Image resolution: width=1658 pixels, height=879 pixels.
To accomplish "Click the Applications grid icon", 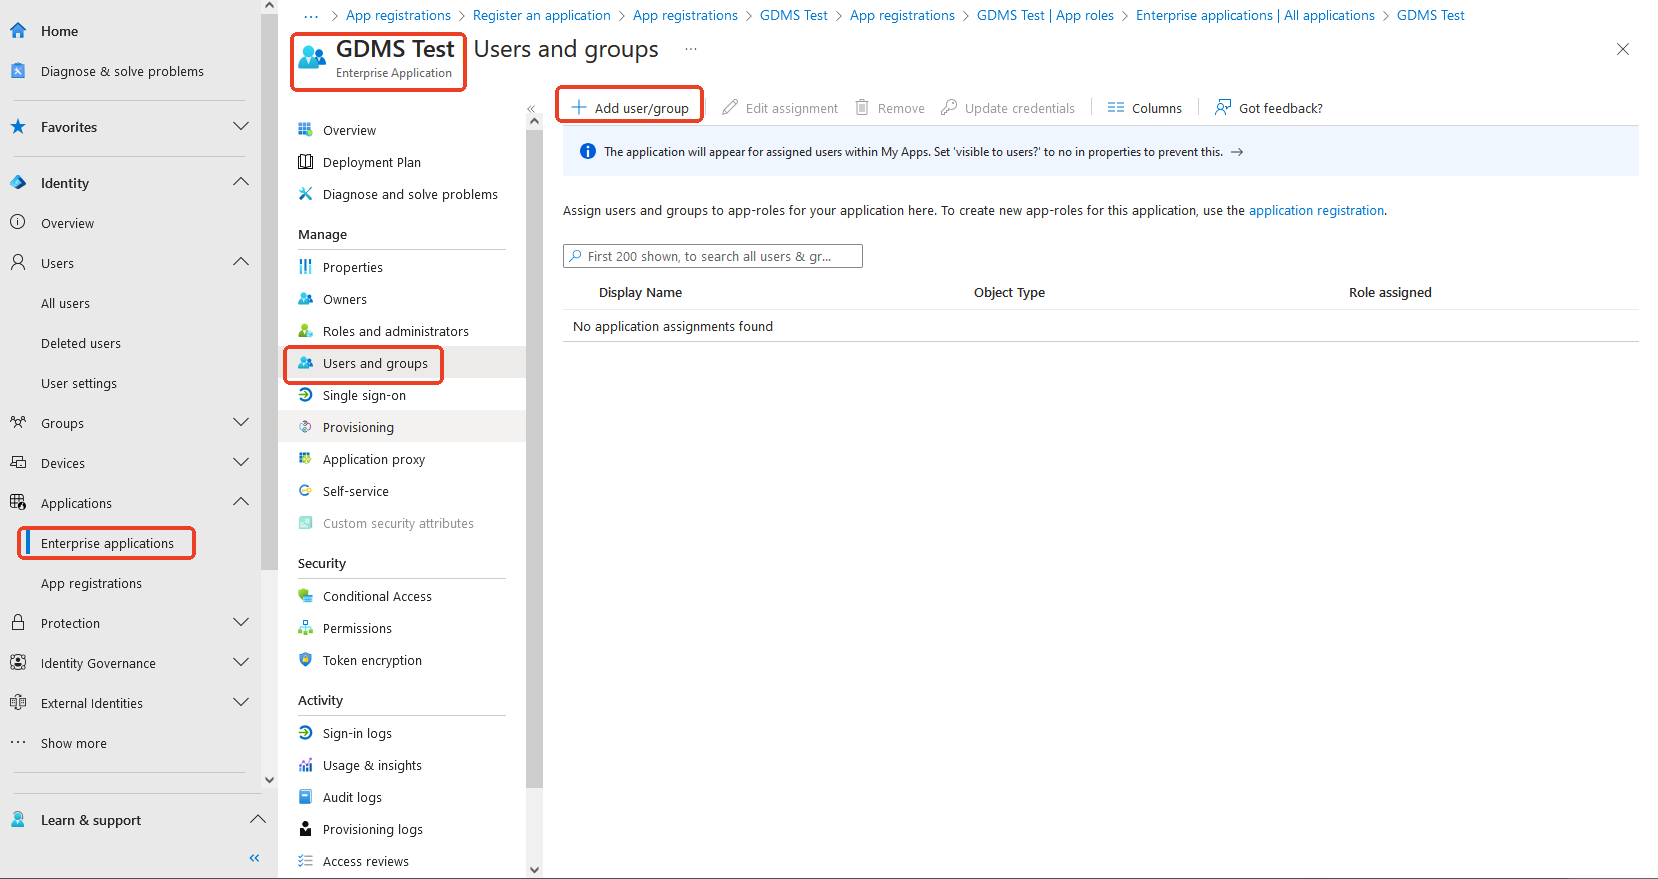I will click(x=18, y=503).
